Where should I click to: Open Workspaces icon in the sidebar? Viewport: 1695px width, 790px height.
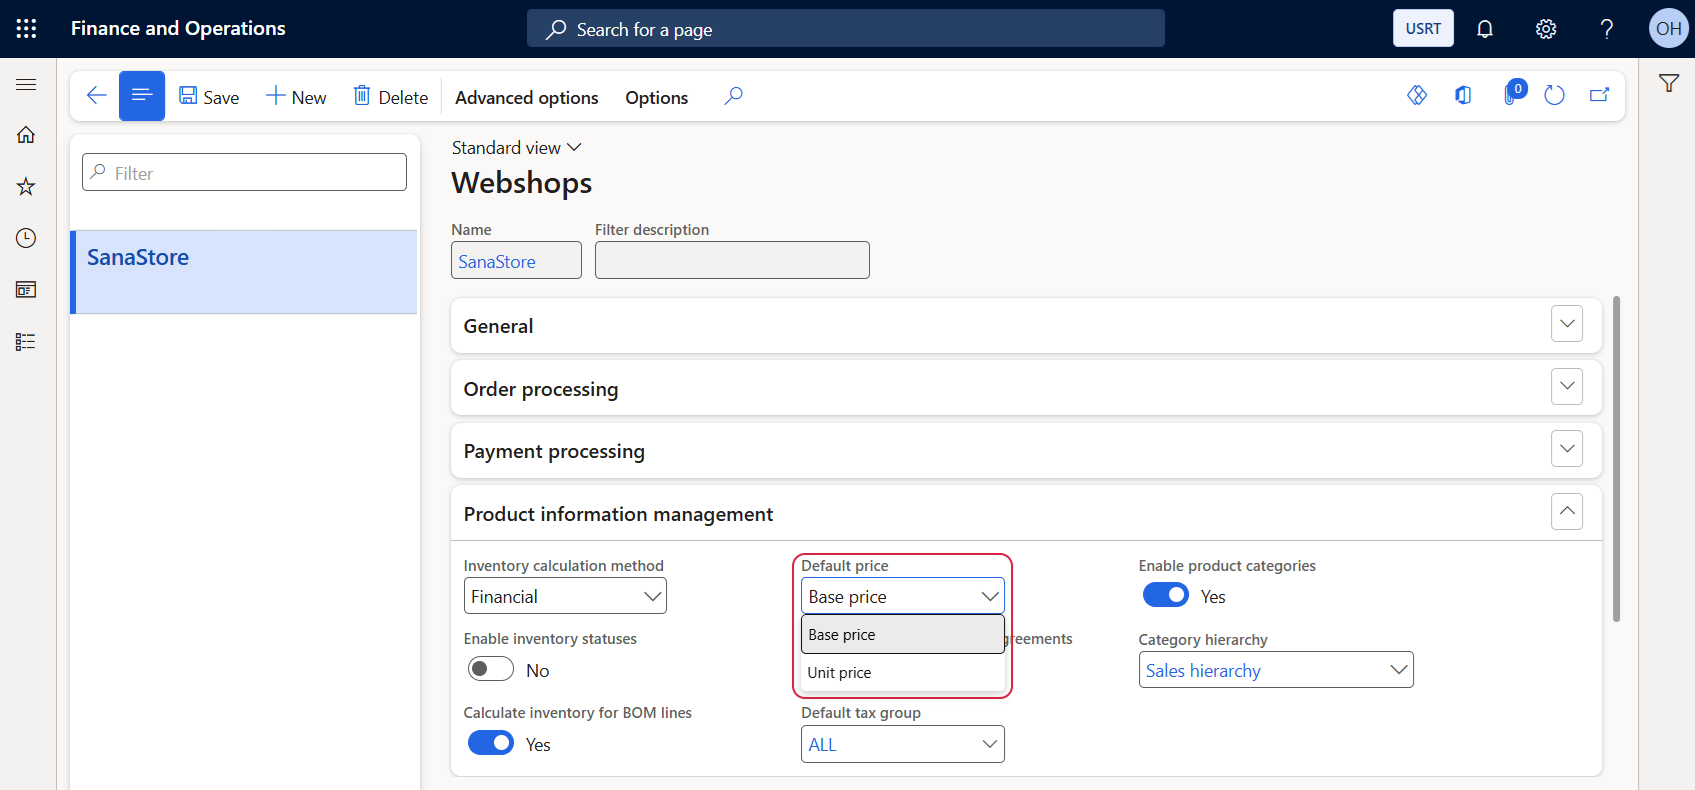(26, 290)
